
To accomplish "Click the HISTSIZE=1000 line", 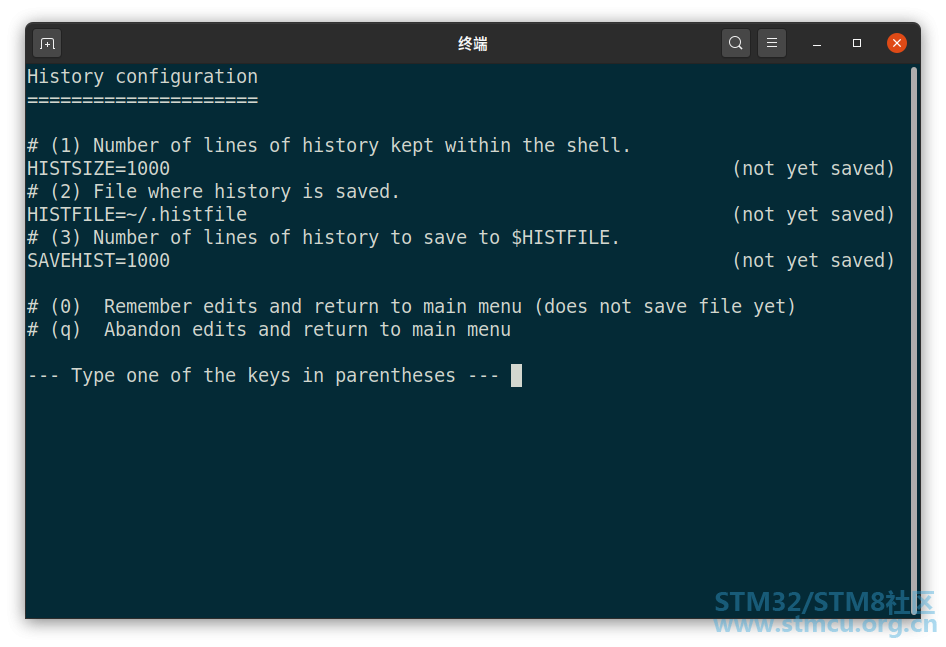I will coord(98,168).
